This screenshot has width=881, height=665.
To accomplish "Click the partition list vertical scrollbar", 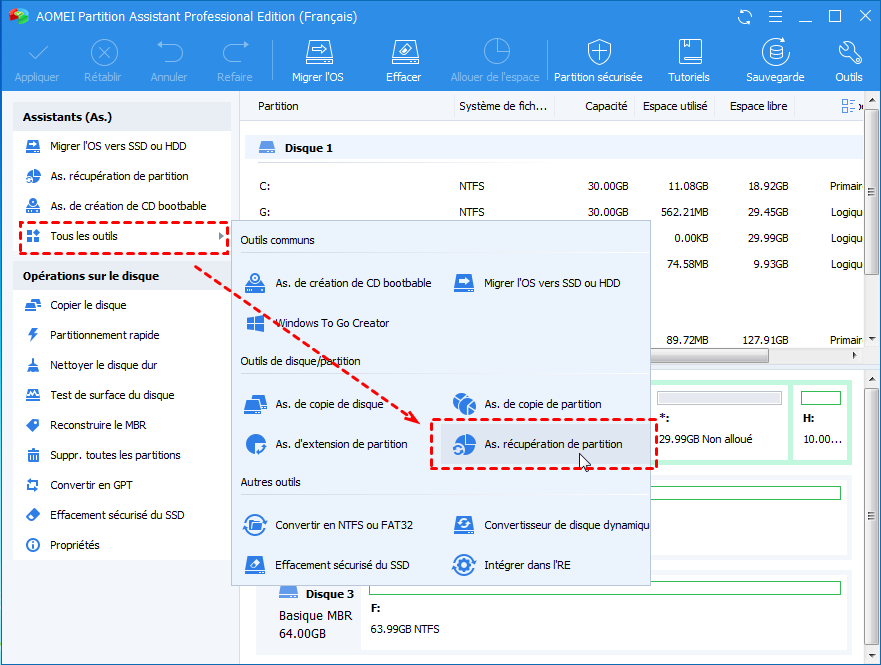I will click(x=871, y=192).
